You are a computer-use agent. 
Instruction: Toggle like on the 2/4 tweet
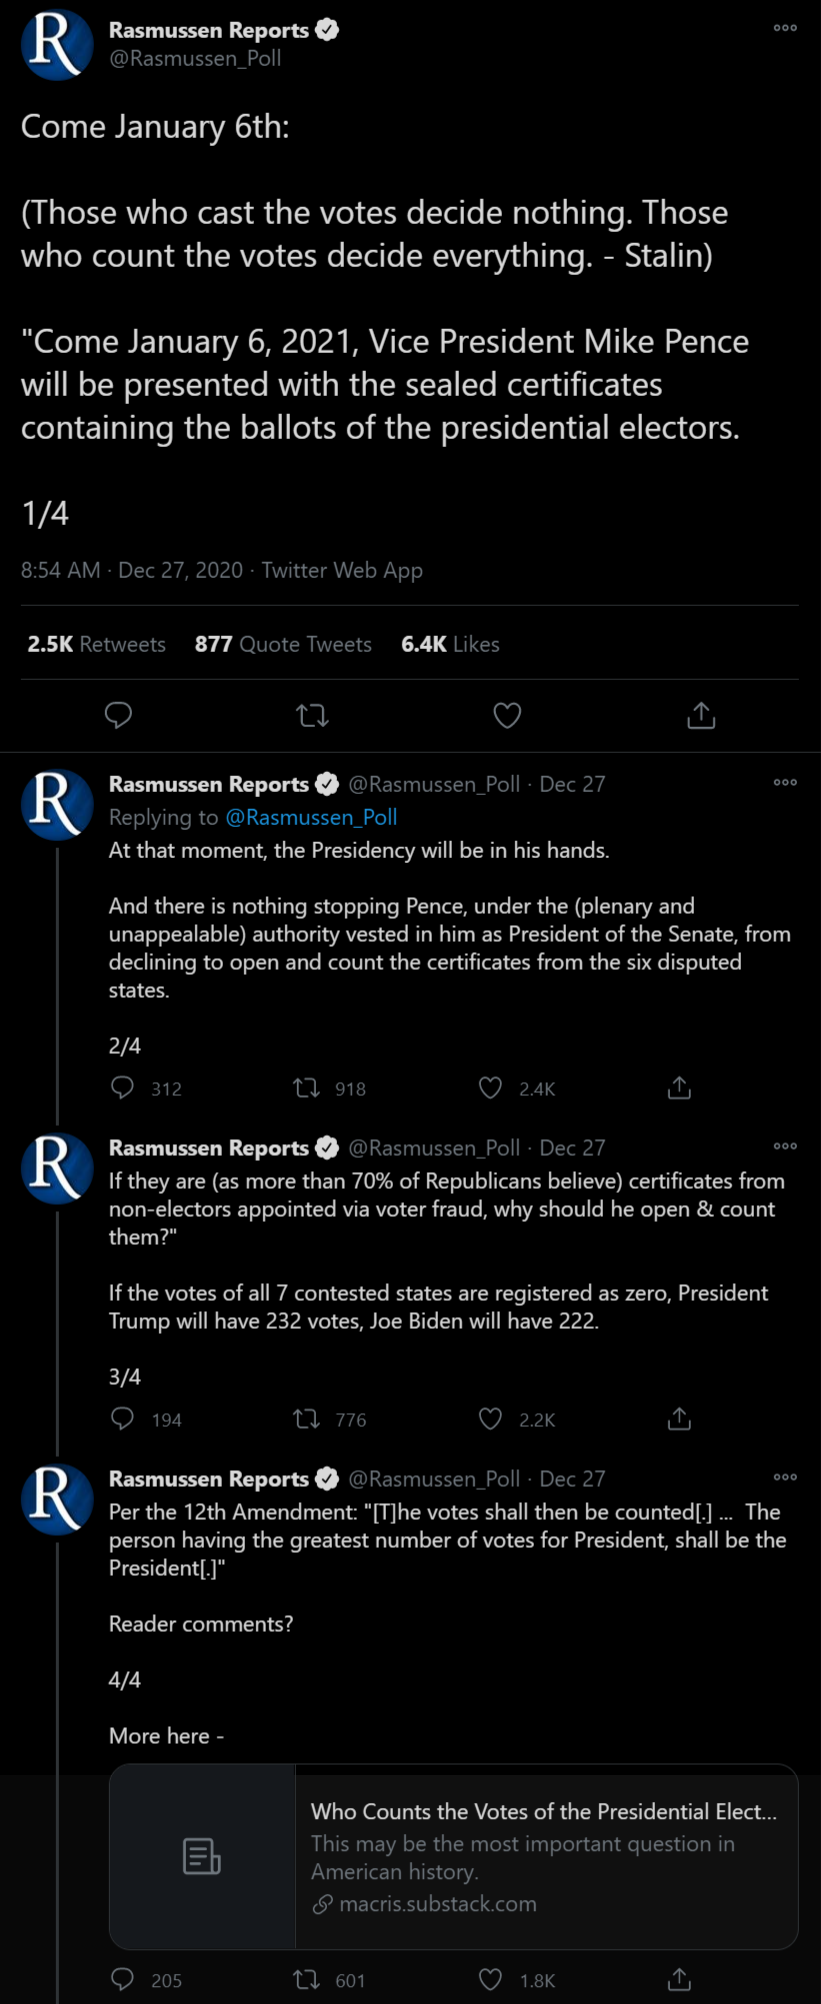pyautogui.click(x=490, y=1088)
